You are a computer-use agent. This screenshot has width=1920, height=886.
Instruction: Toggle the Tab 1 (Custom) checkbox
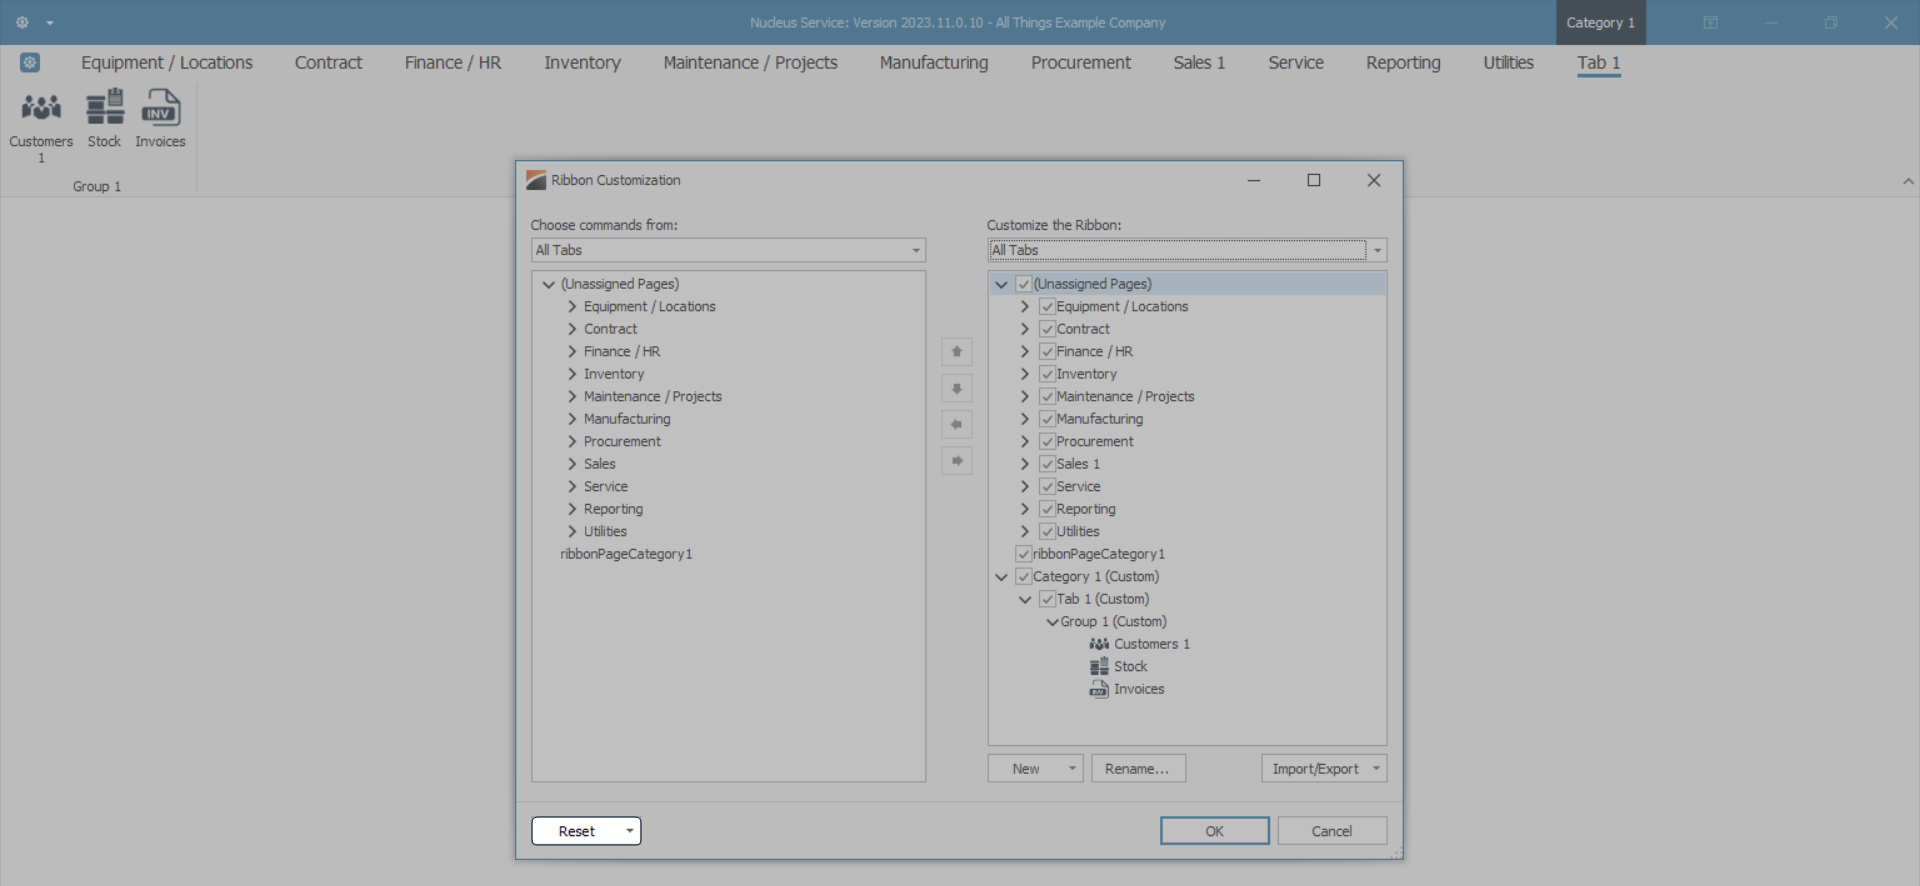coord(1047,599)
